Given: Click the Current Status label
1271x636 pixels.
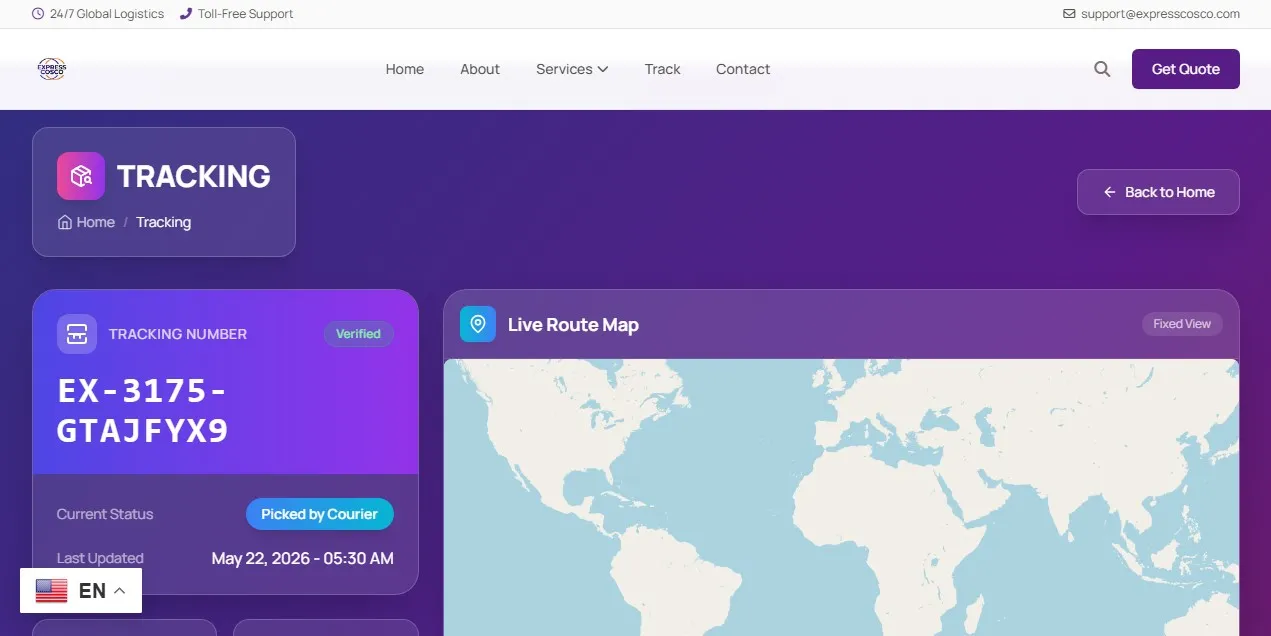Looking at the screenshot, I should coord(105,514).
